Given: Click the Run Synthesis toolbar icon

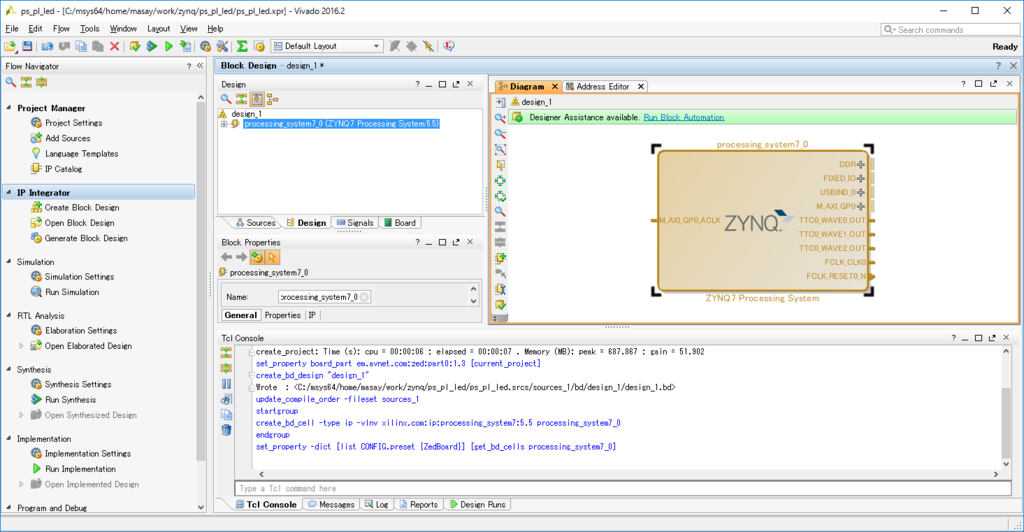Looking at the screenshot, I should (x=152, y=46).
